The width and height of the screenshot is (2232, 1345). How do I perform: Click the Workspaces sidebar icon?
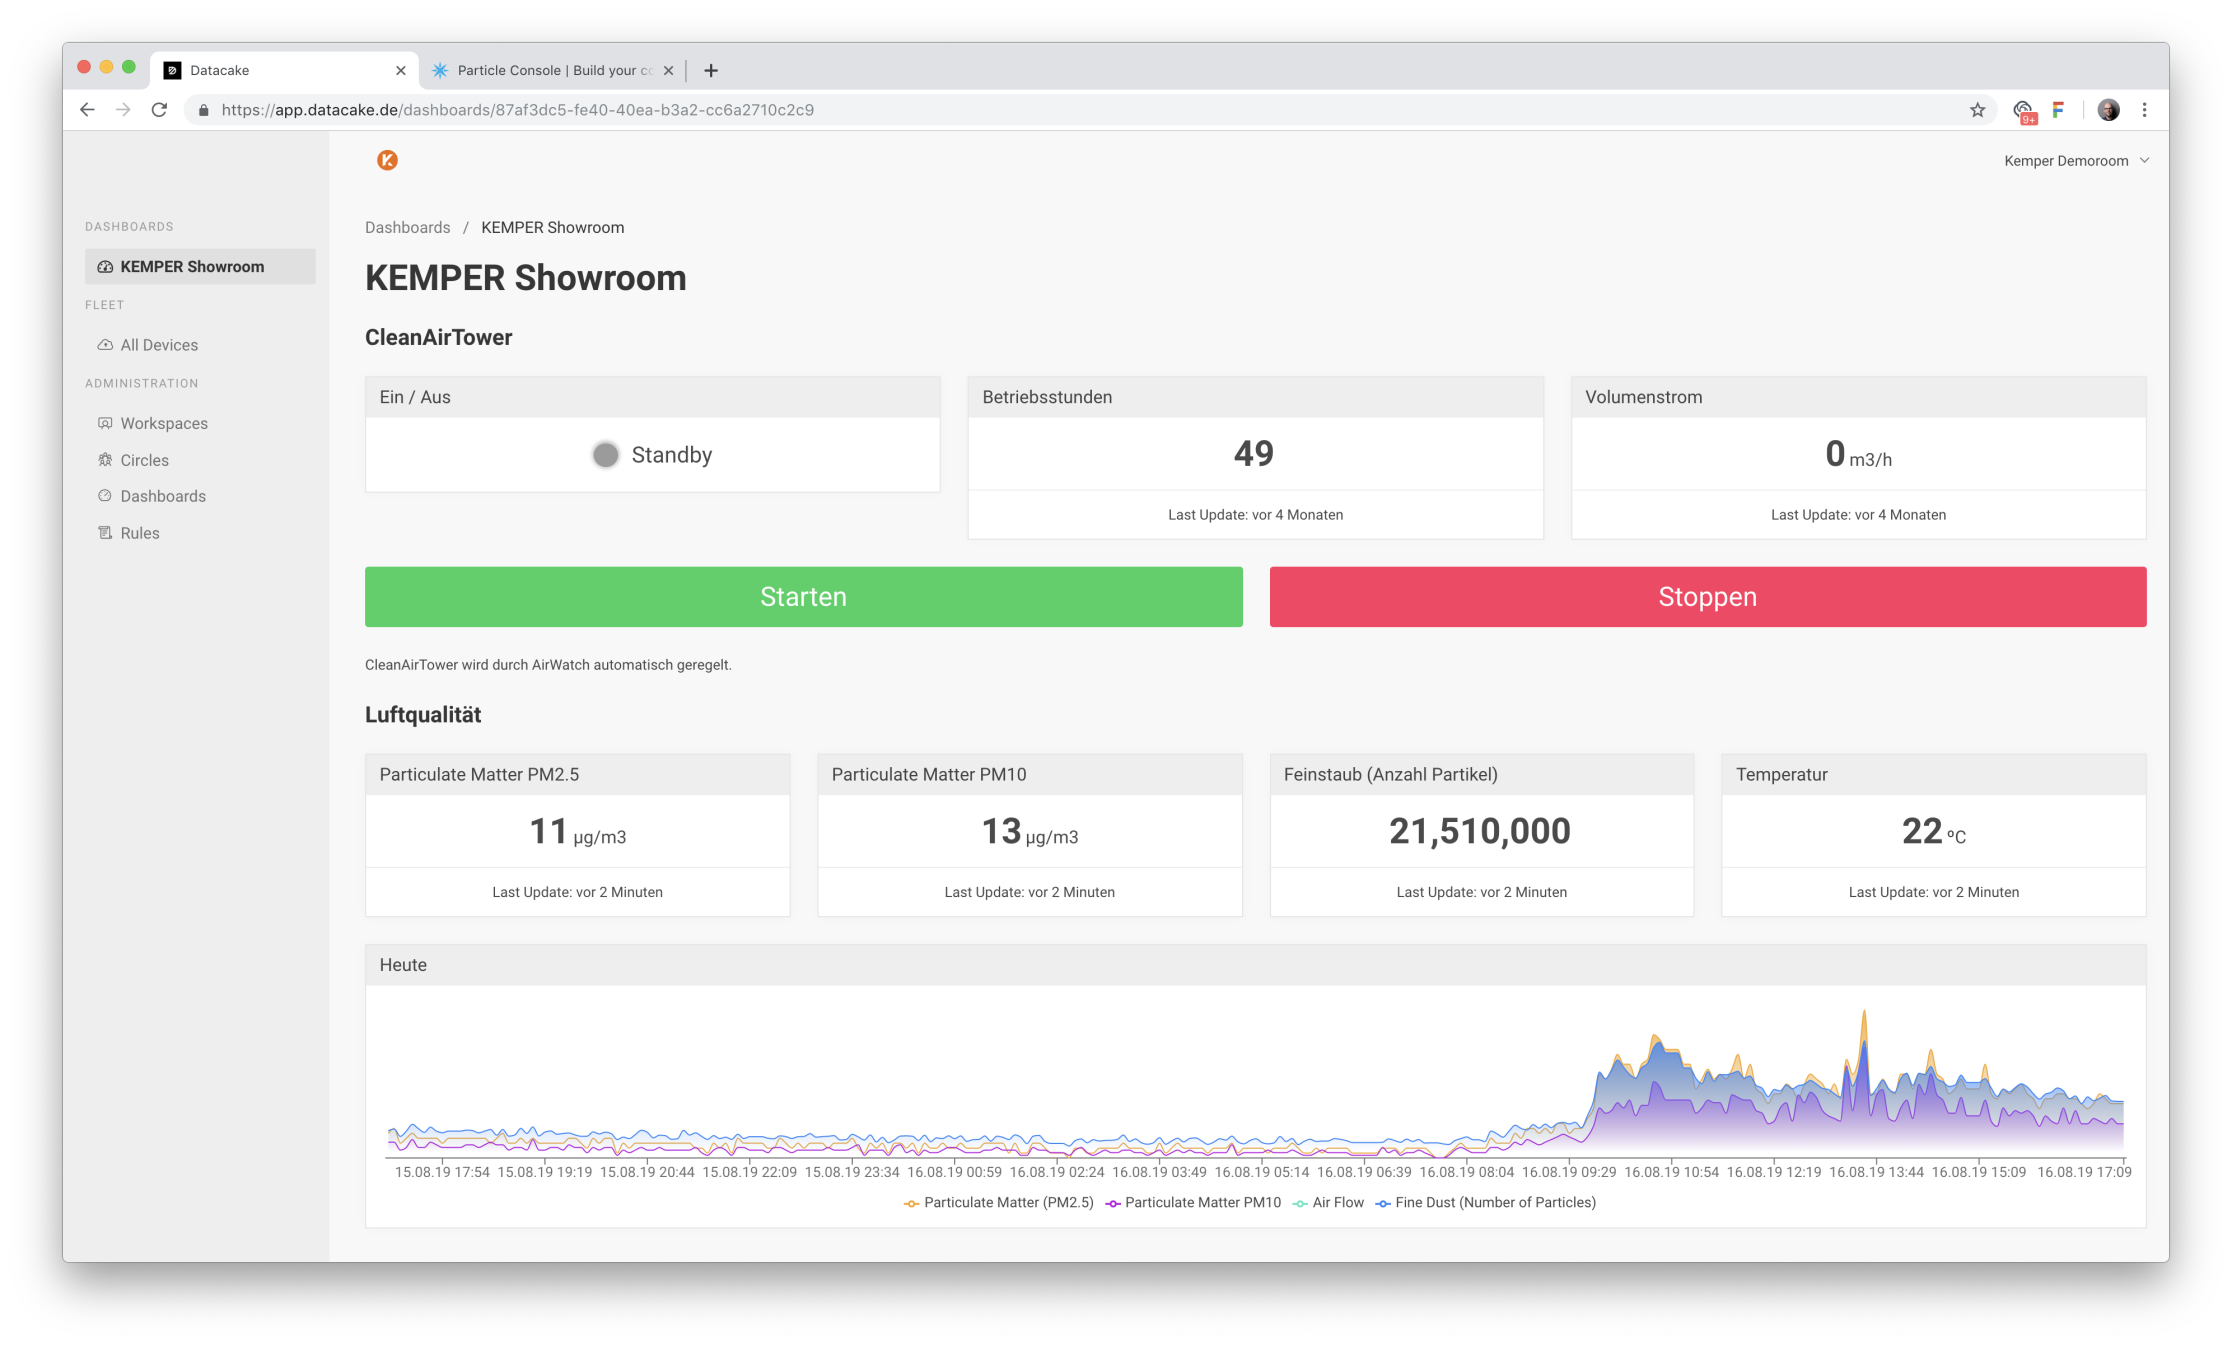(x=105, y=423)
